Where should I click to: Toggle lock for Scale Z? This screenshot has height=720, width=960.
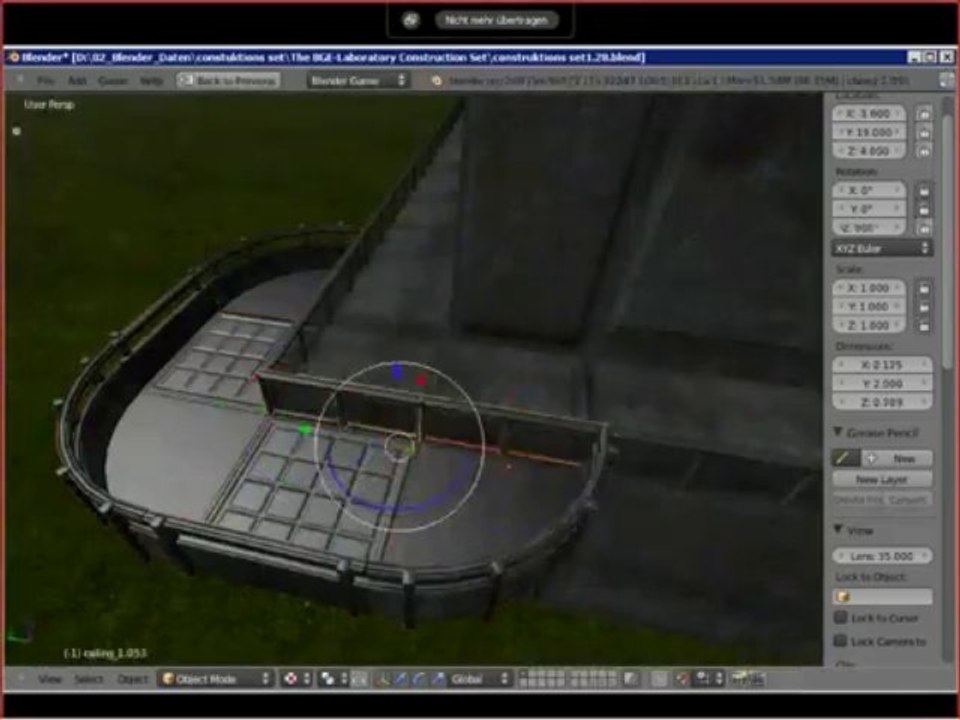(924, 326)
